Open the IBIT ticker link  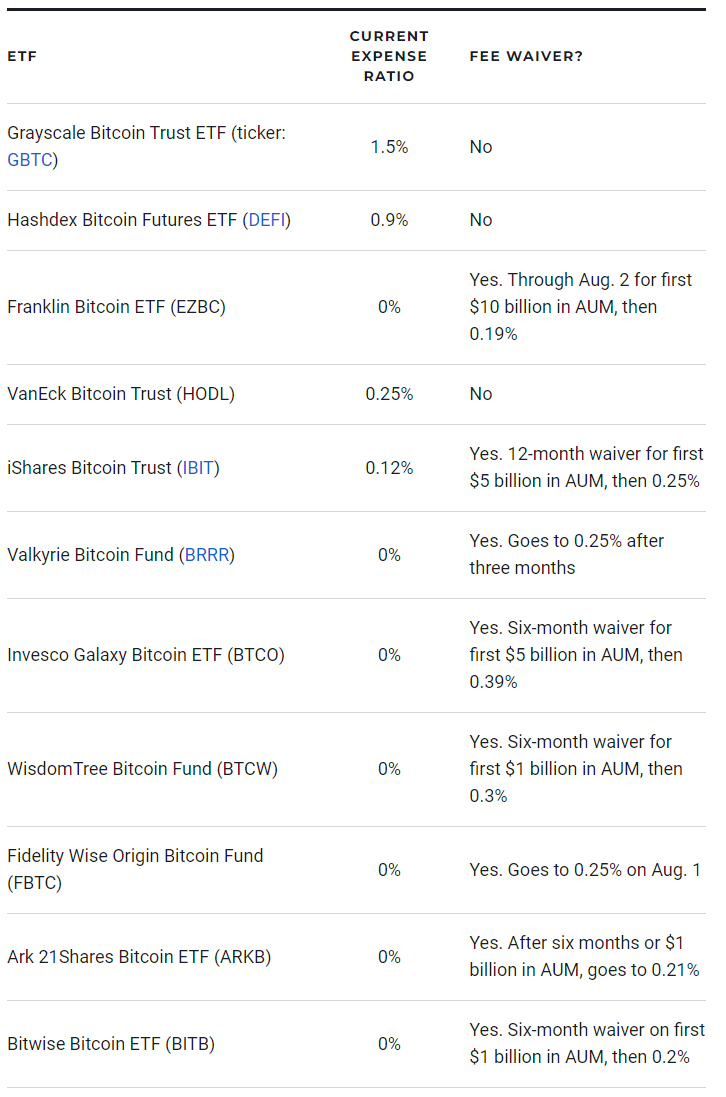pyautogui.click(x=199, y=468)
